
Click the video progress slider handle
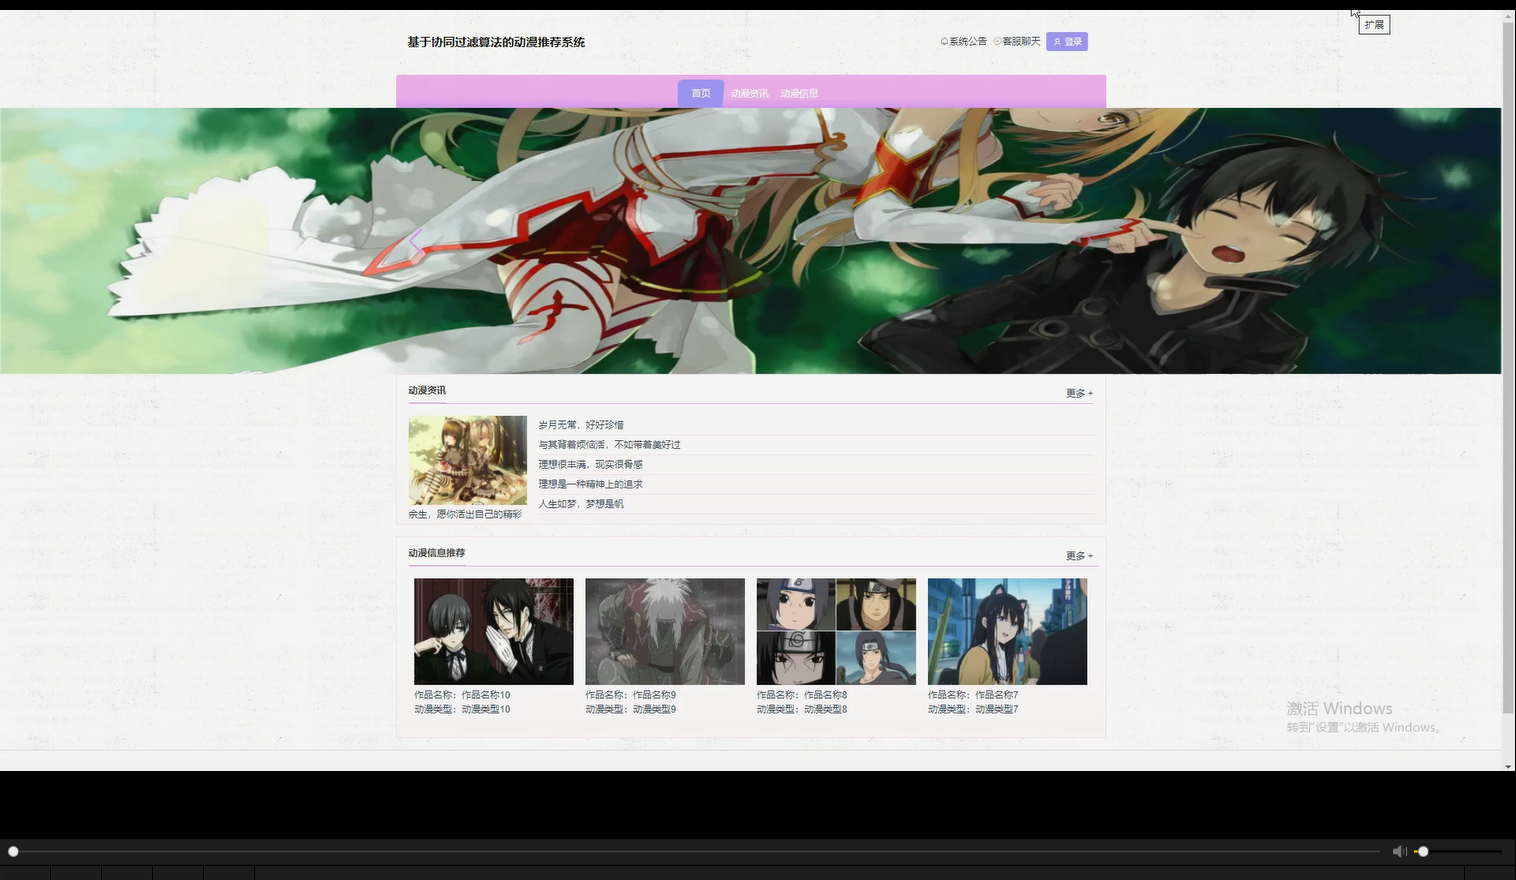point(13,851)
